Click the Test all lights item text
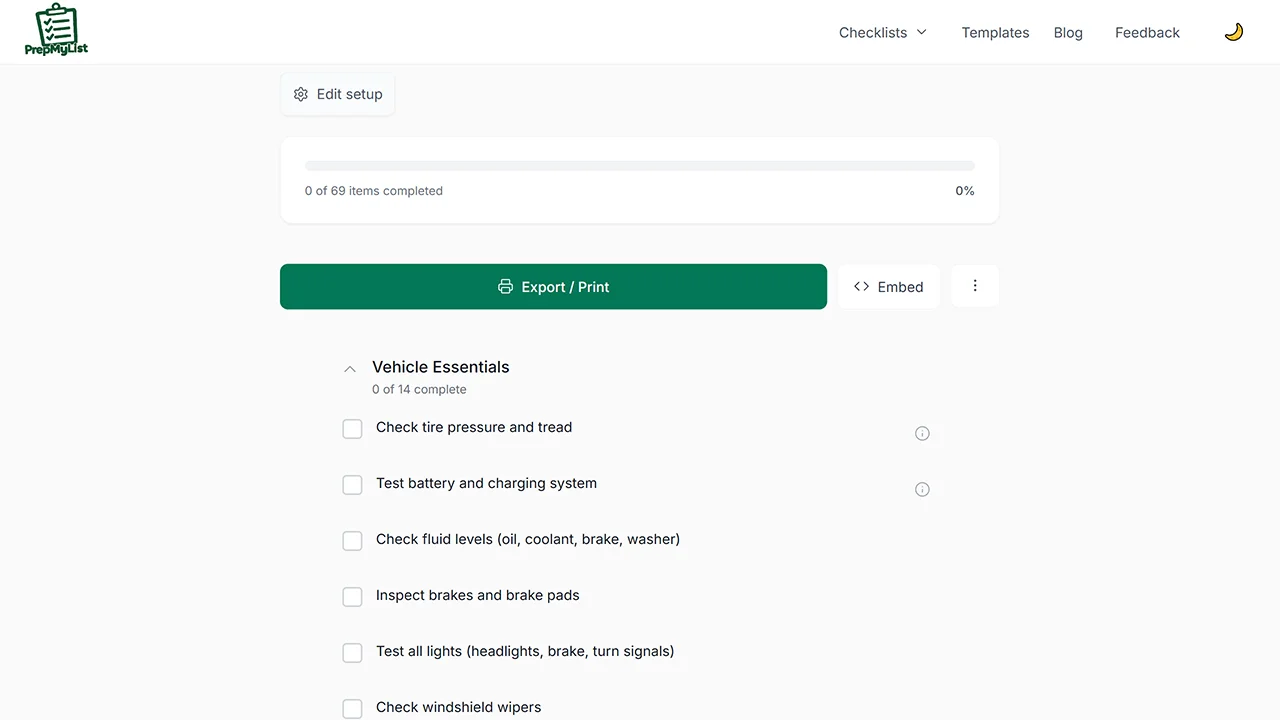1280x720 pixels. 525,651
